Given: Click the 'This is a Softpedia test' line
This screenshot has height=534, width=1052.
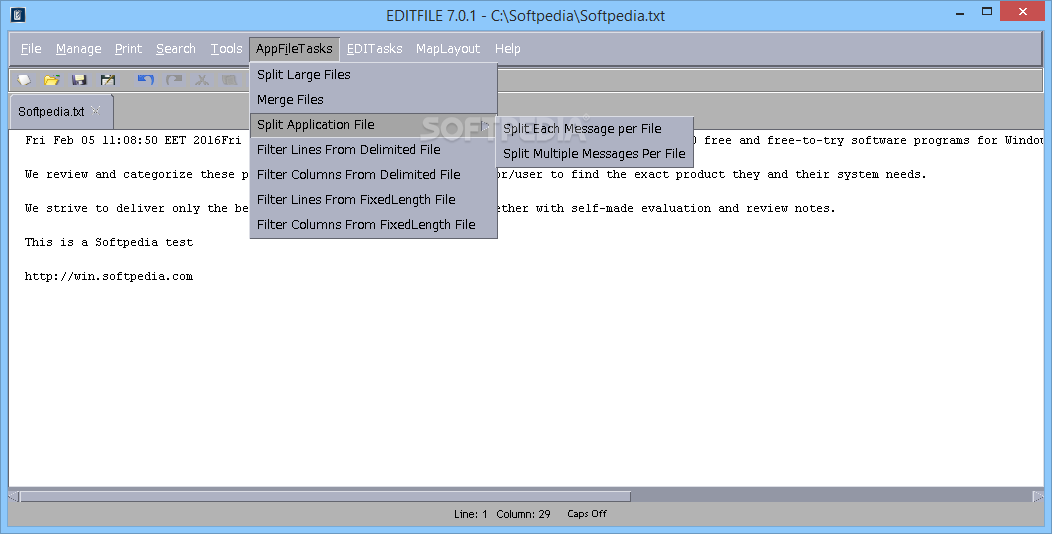Looking at the screenshot, I should 109,242.
